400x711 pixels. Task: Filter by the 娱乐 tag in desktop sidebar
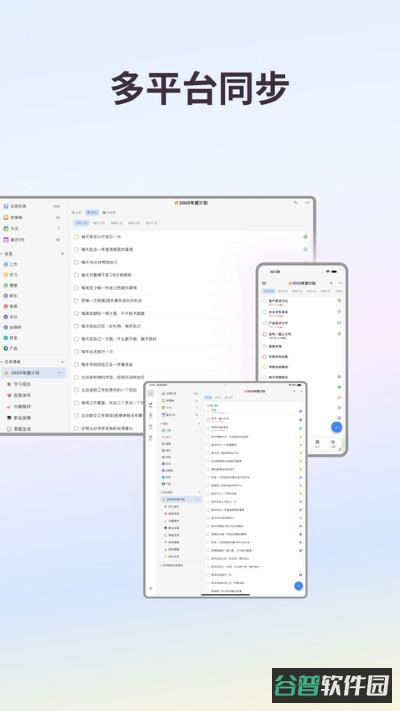click(x=11, y=296)
